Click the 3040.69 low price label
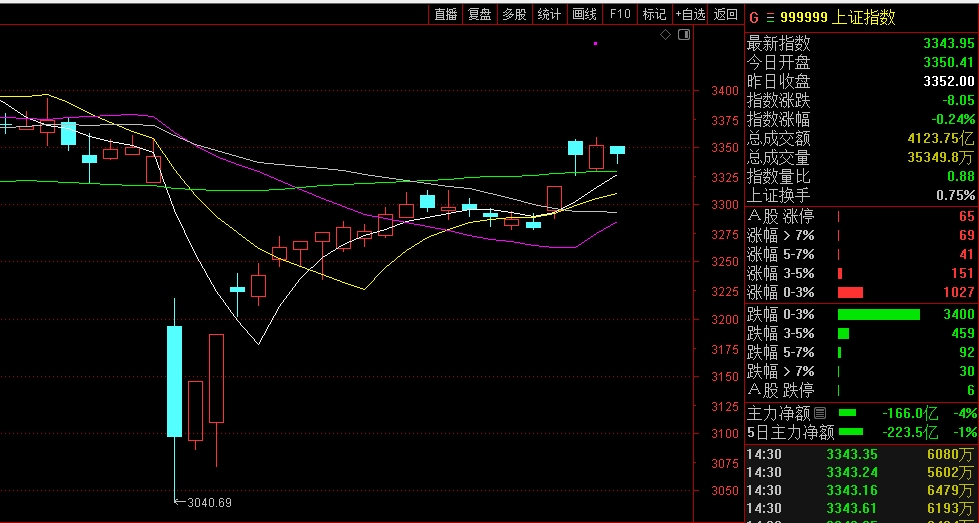This screenshot has width=979, height=523. tap(209, 502)
